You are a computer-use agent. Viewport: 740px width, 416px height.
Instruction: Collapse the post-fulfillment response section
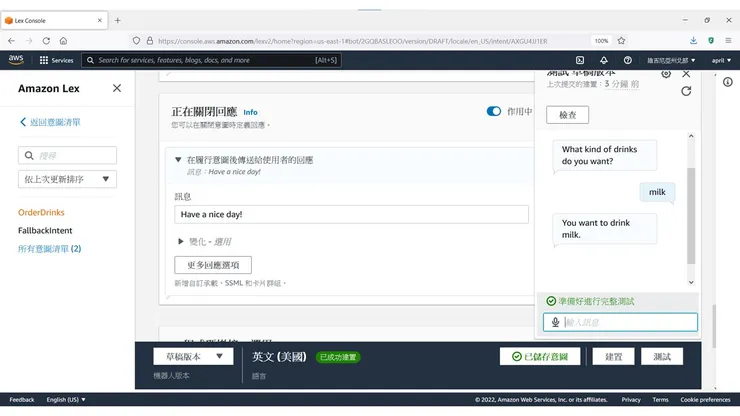[x=178, y=160]
